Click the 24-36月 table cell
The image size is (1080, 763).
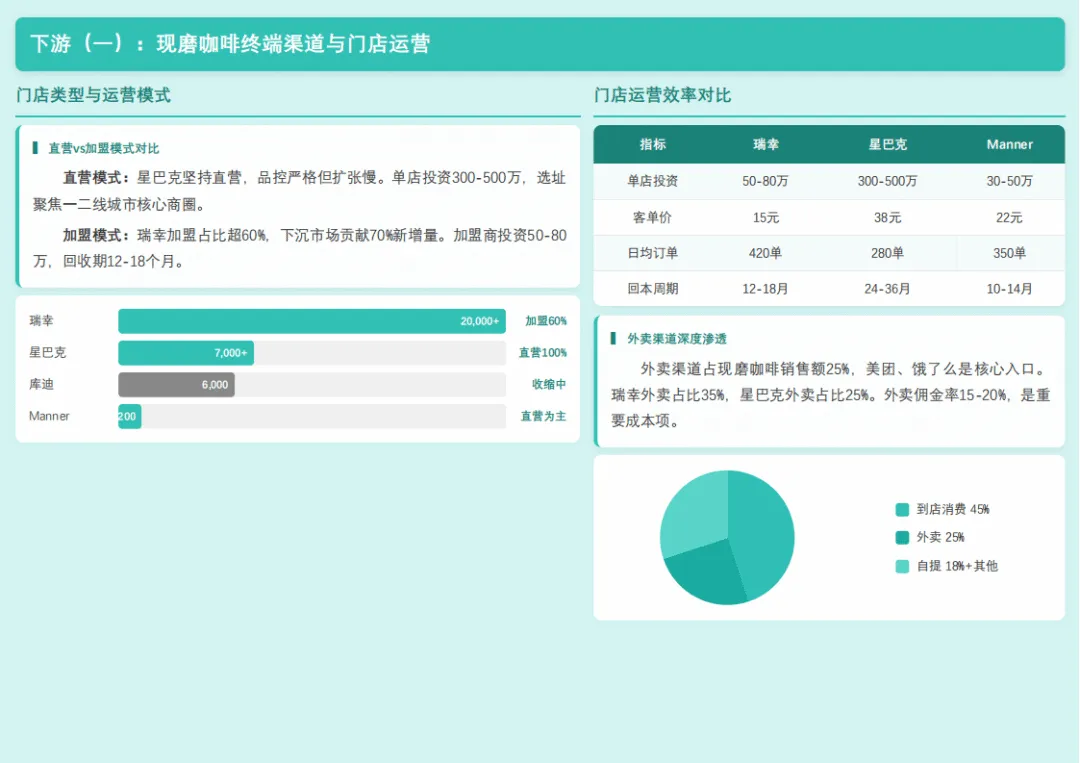(887, 289)
